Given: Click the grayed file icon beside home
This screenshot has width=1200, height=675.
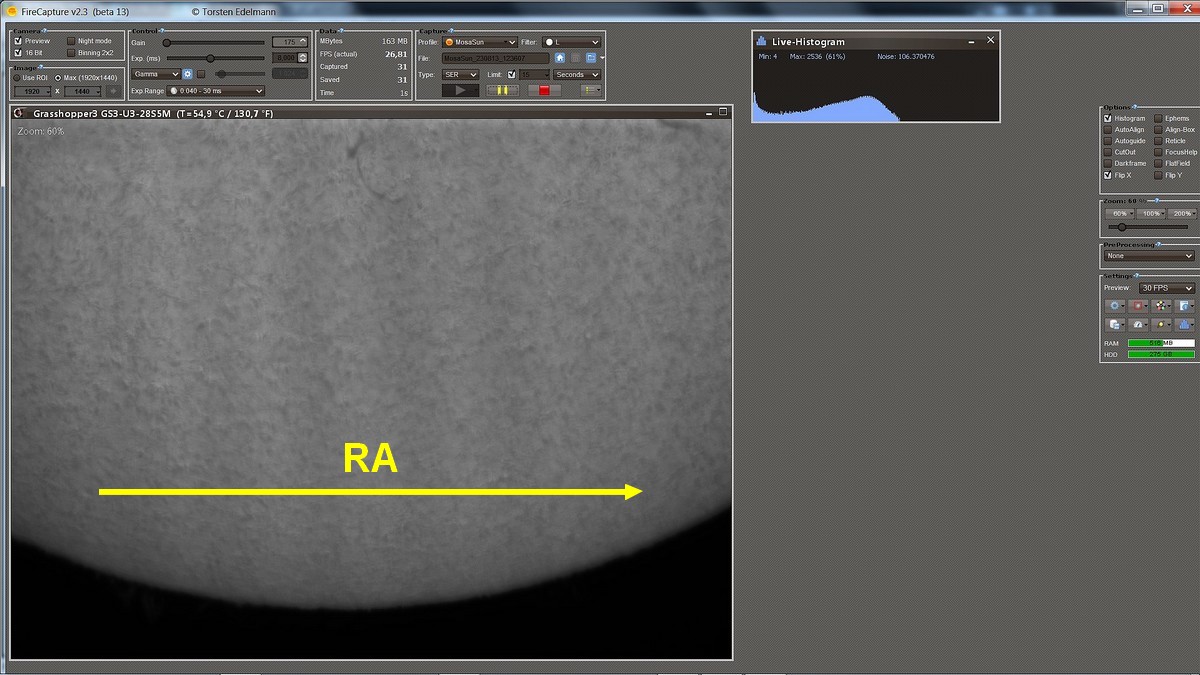Looking at the screenshot, I should (575, 58).
